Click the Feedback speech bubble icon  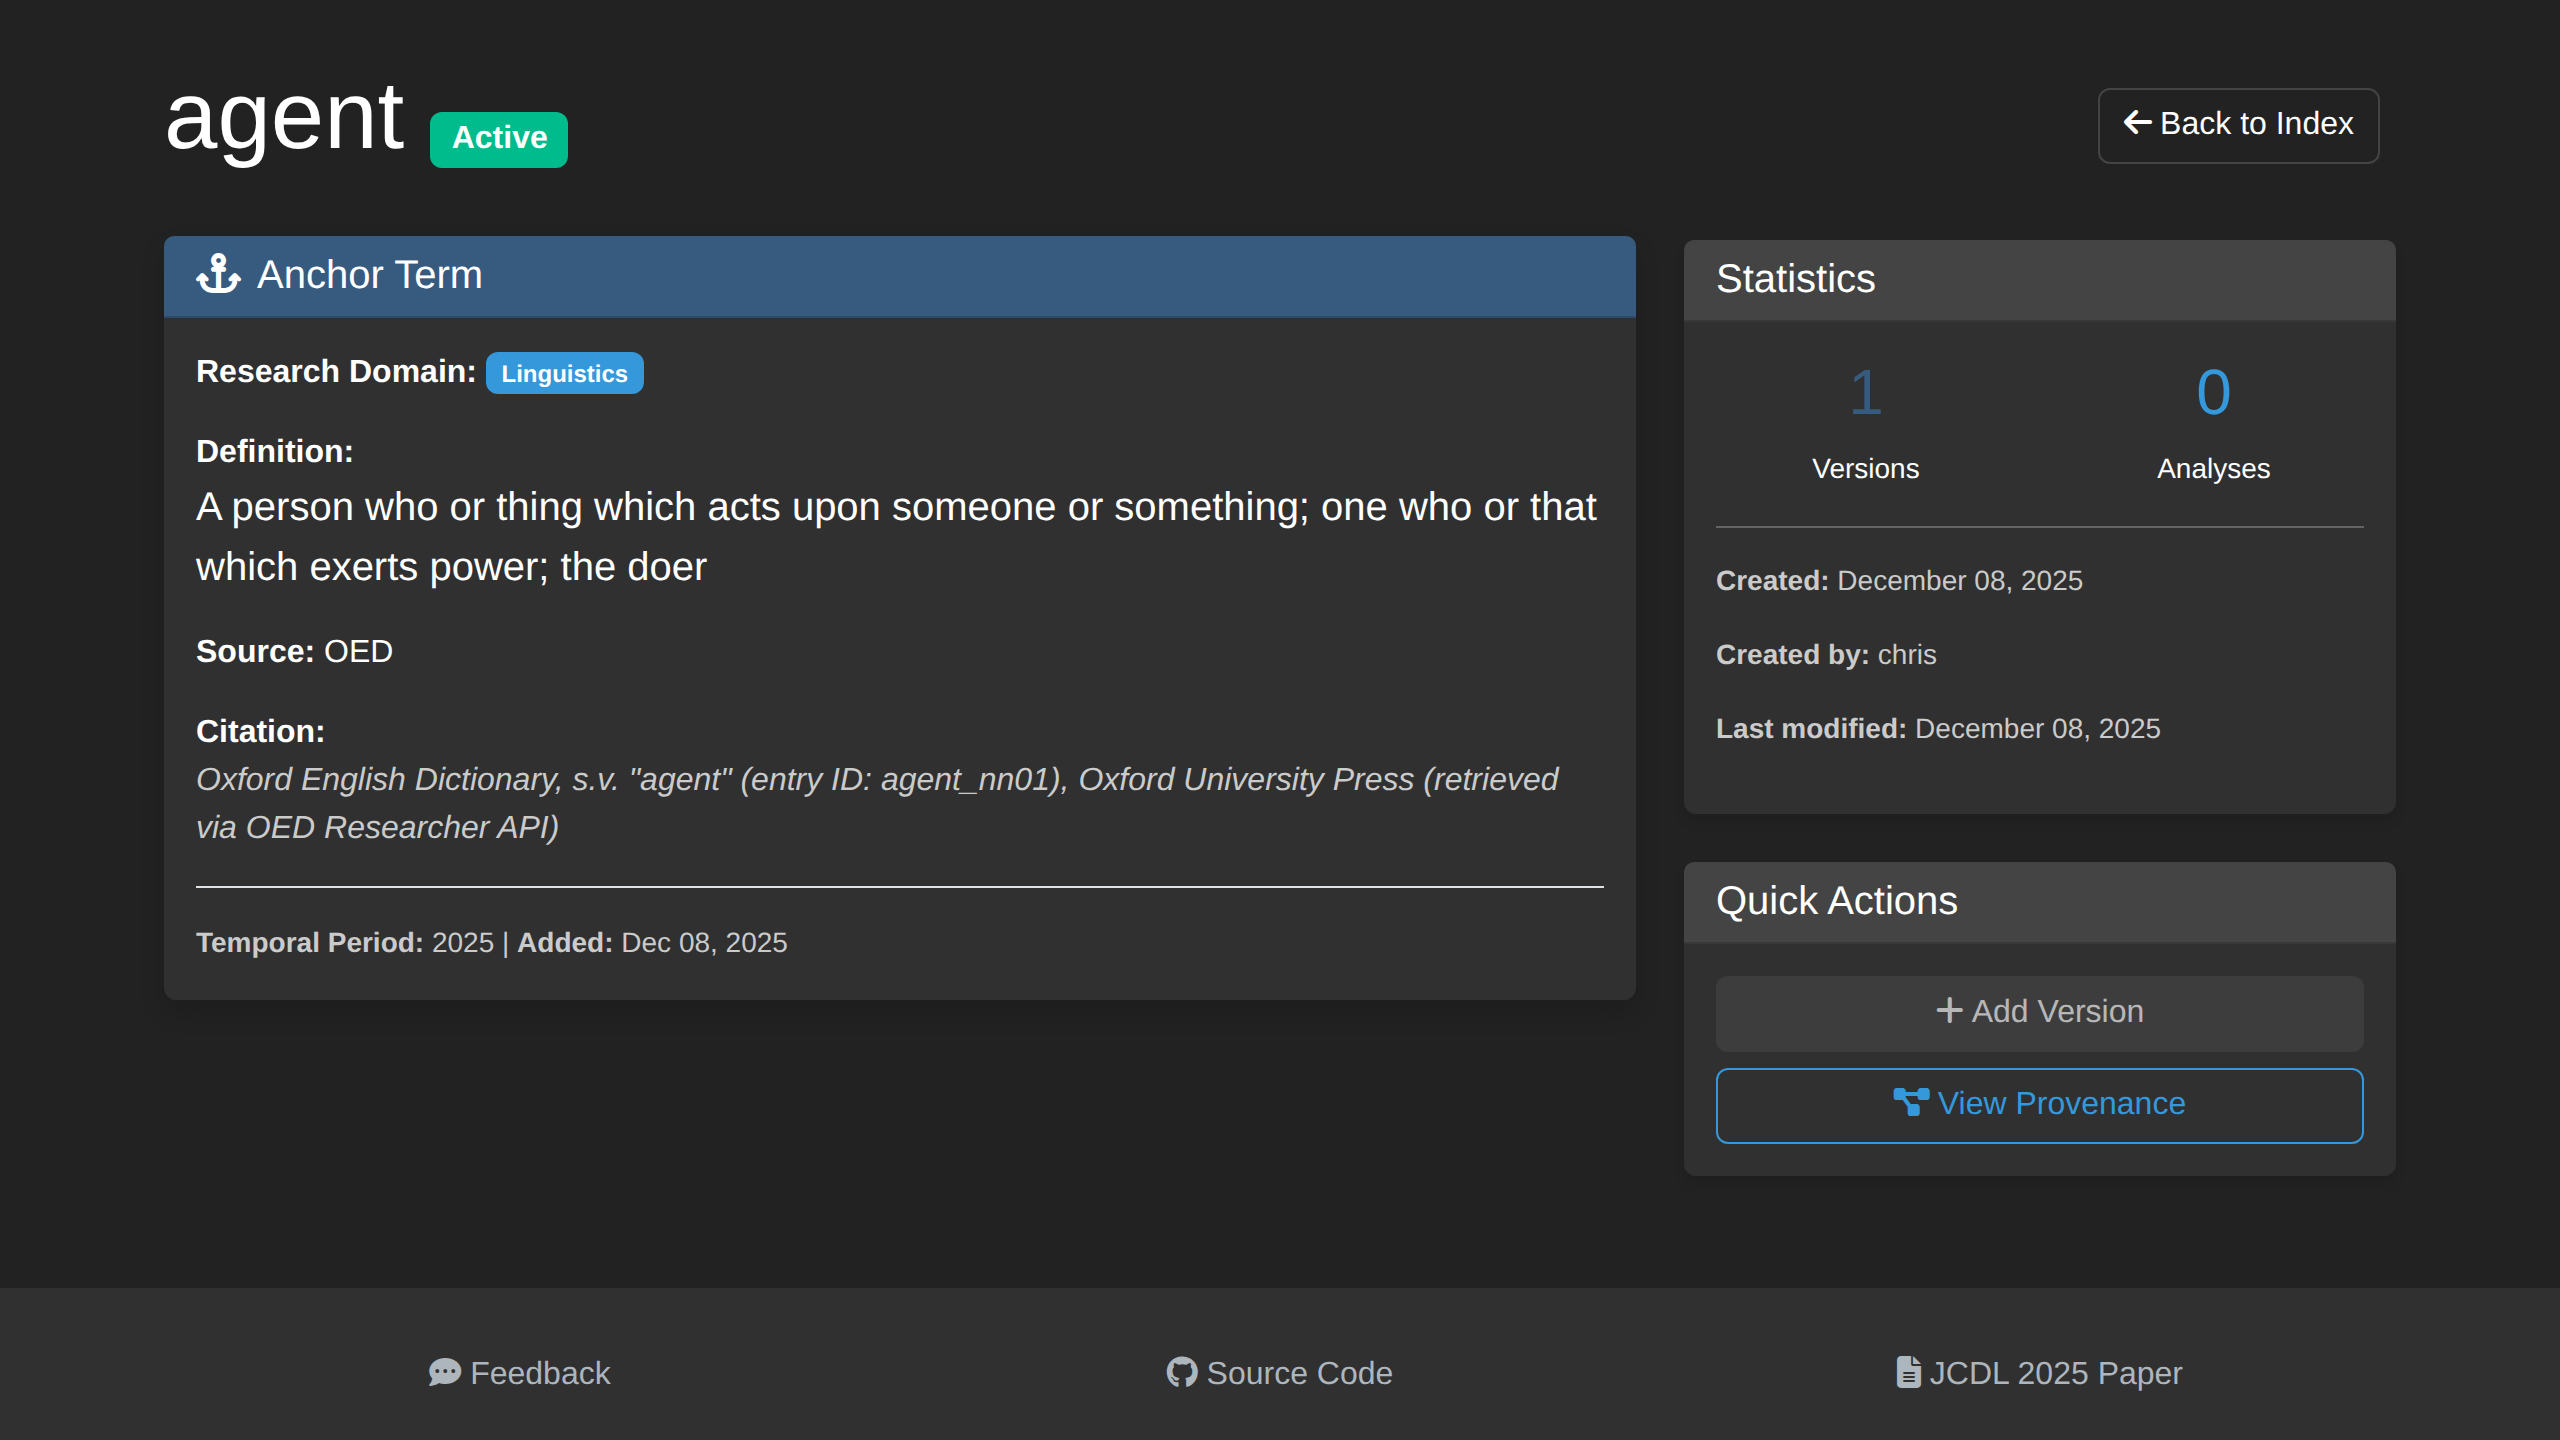(x=444, y=1372)
